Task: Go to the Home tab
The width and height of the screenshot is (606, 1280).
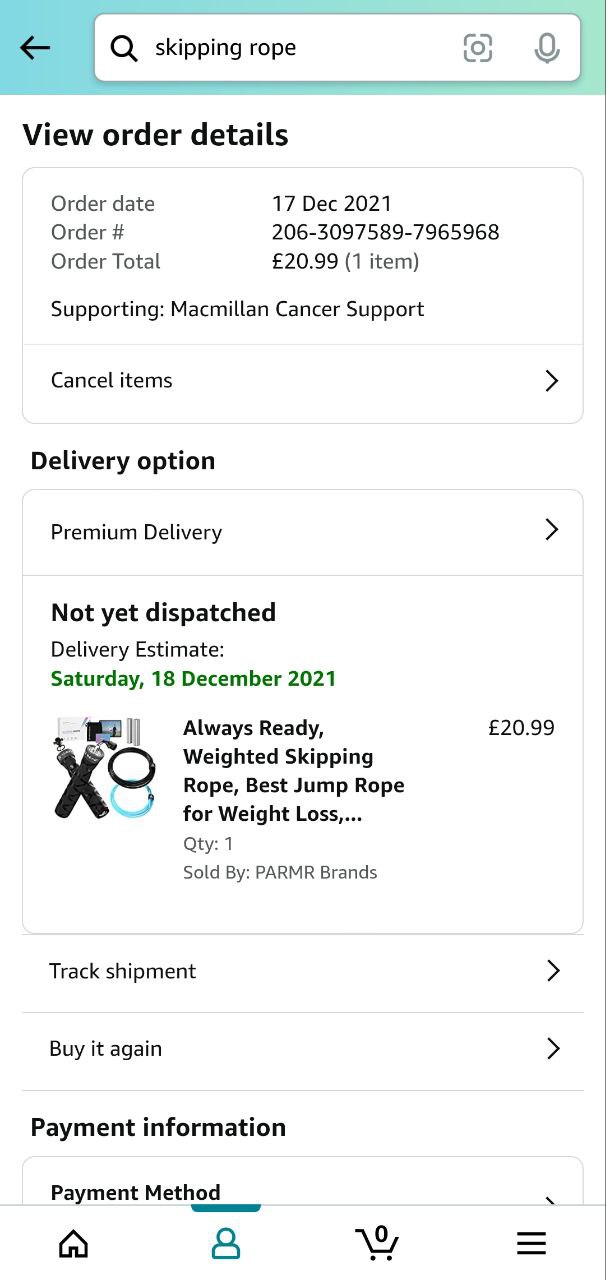Action: pos(74,1243)
